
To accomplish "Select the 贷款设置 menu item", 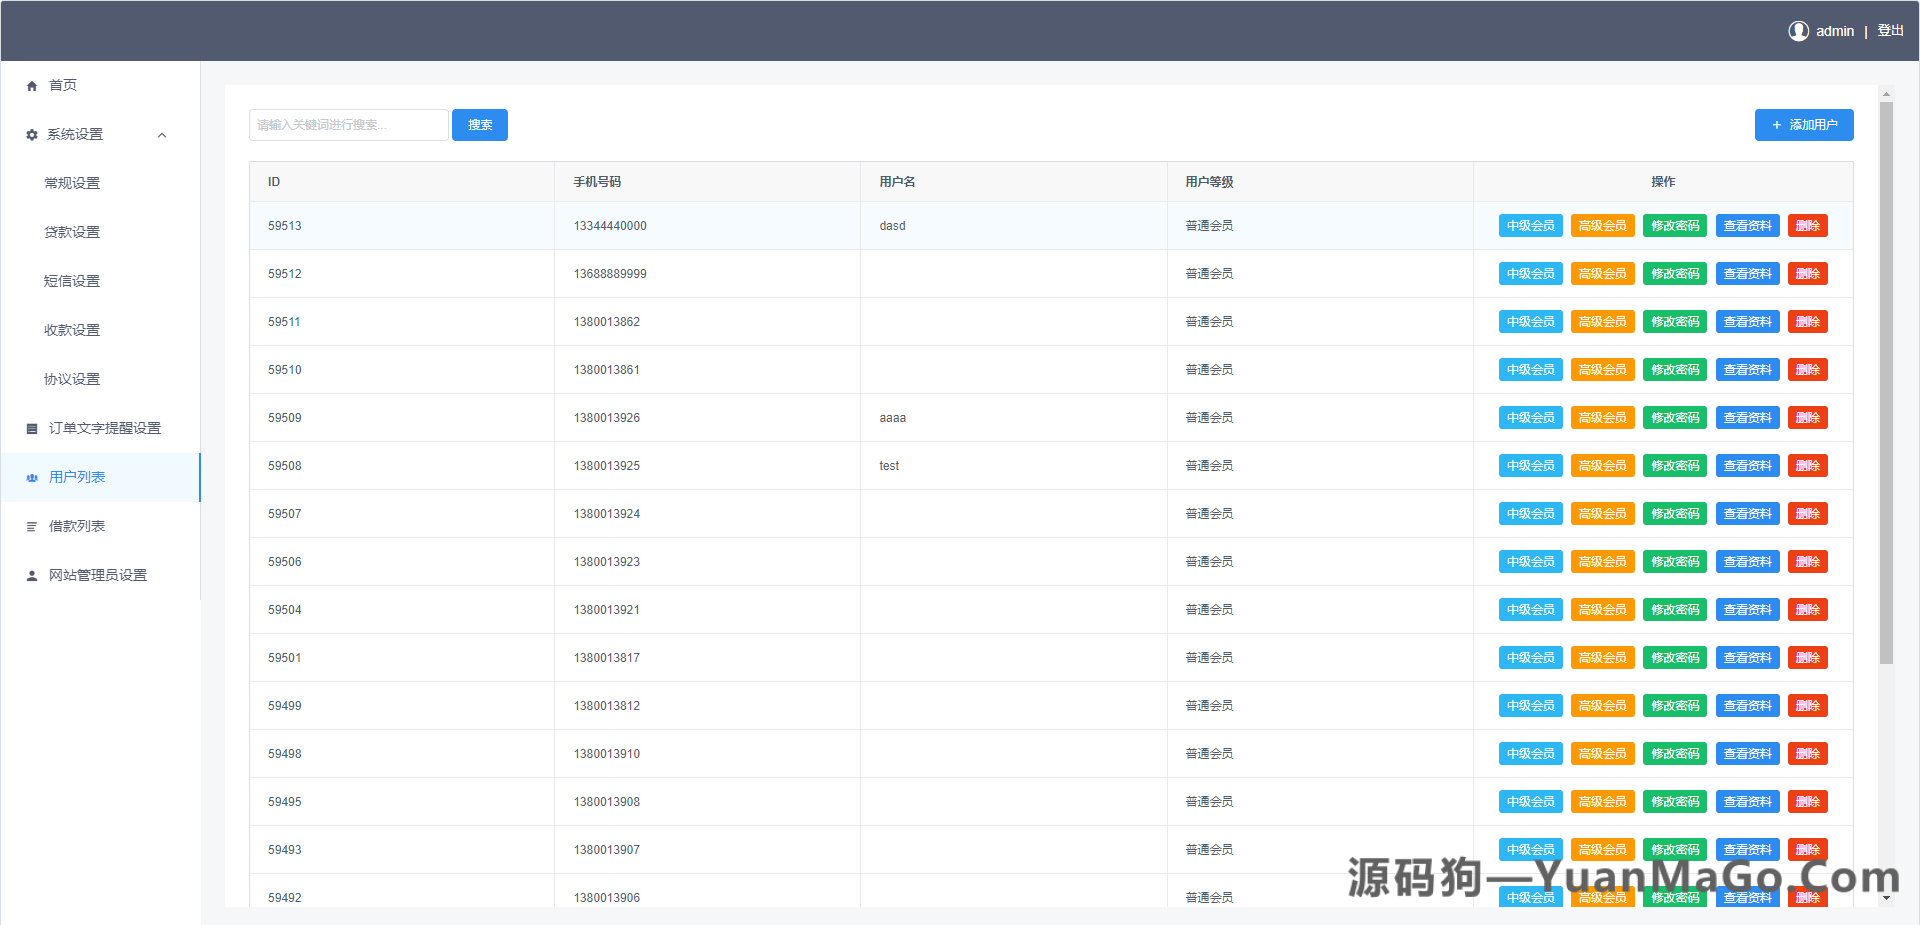I will pos(71,232).
